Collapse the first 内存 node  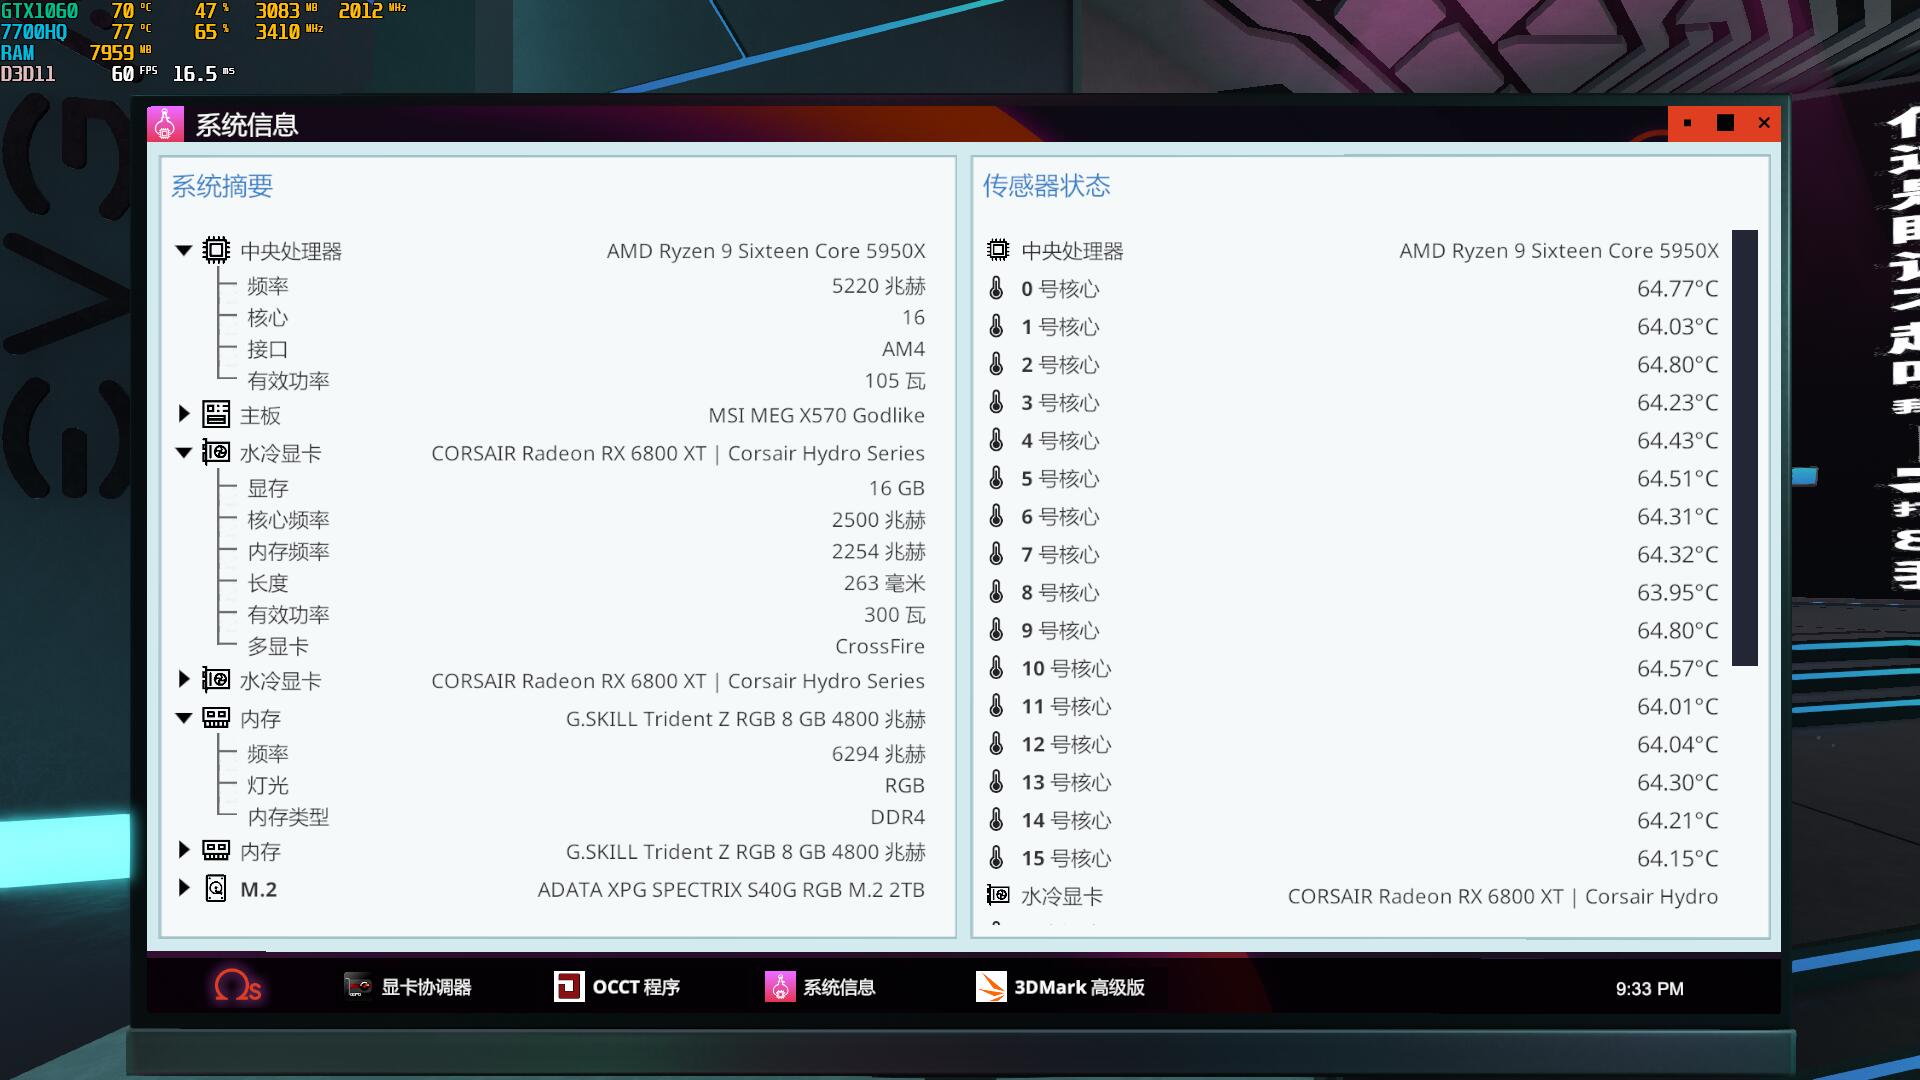point(184,718)
